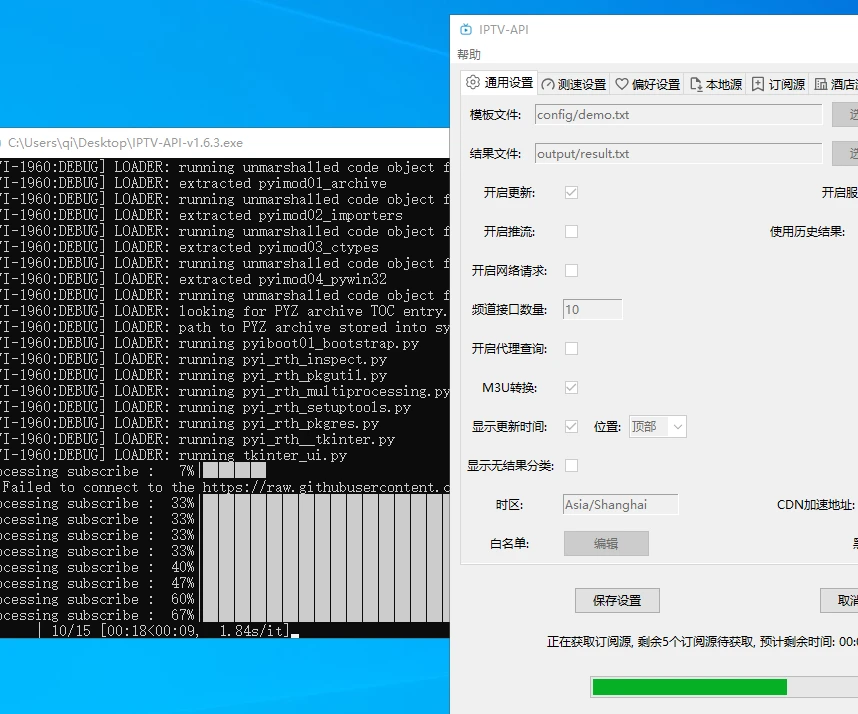The image size is (858, 714).
Task: Click the 模板文件 field with config/demo.txt
Action: pos(677,115)
